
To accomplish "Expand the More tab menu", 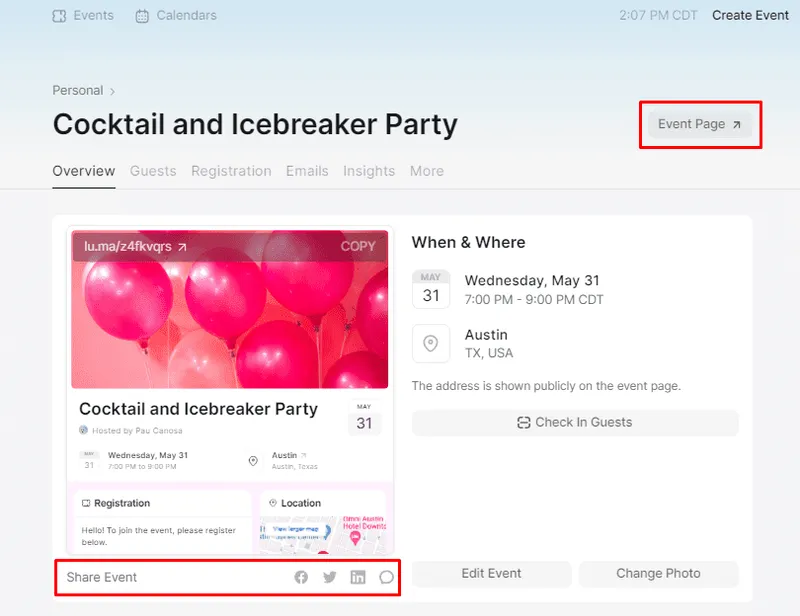I will 427,171.
